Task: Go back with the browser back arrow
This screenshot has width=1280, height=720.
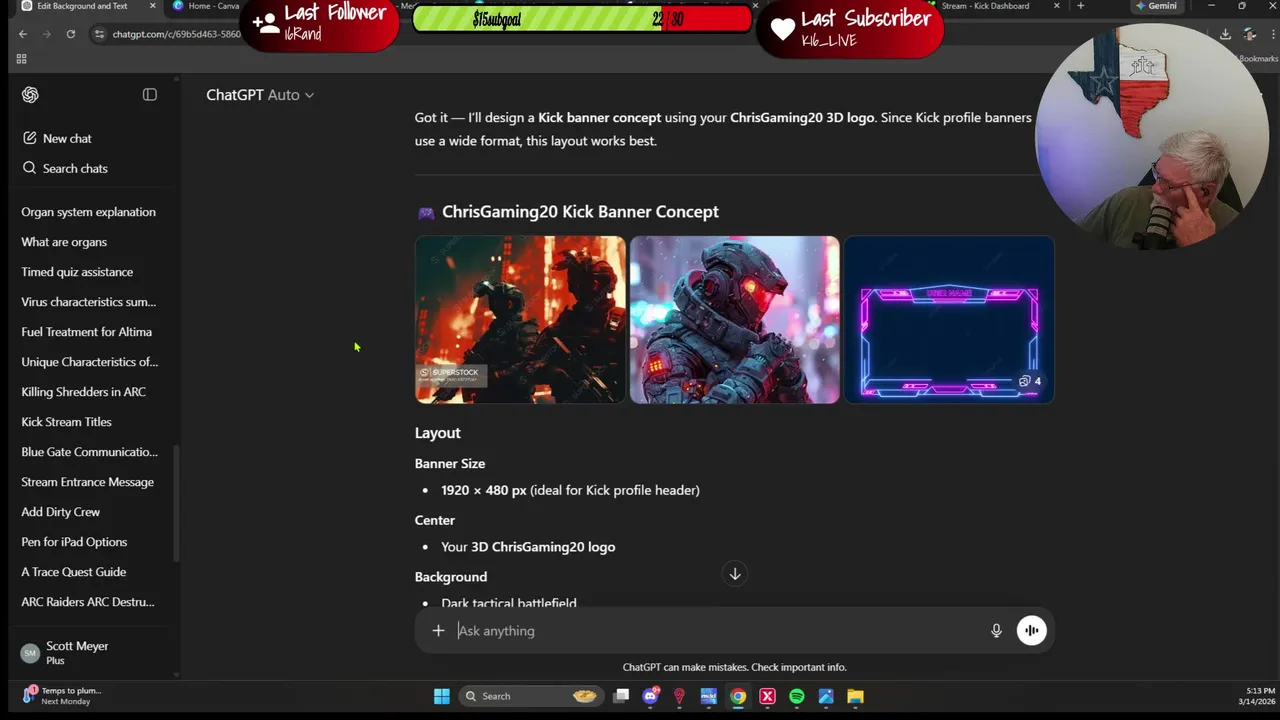Action: pyautogui.click(x=23, y=34)
